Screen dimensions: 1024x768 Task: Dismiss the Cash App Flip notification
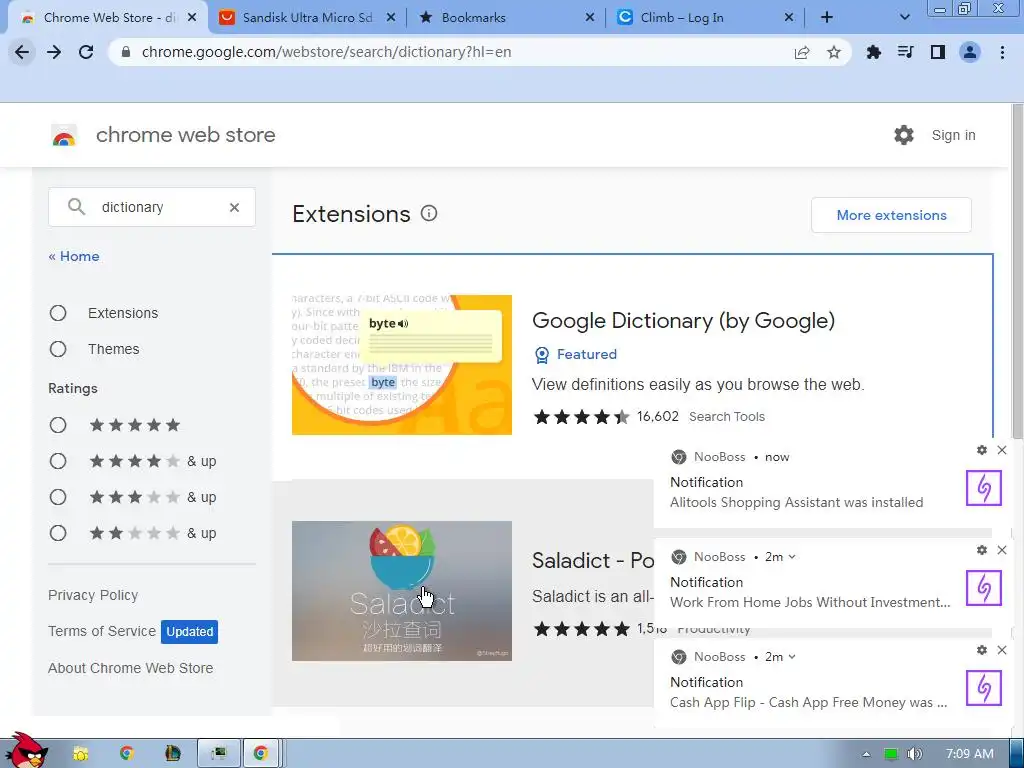[x=1002, y=650]
